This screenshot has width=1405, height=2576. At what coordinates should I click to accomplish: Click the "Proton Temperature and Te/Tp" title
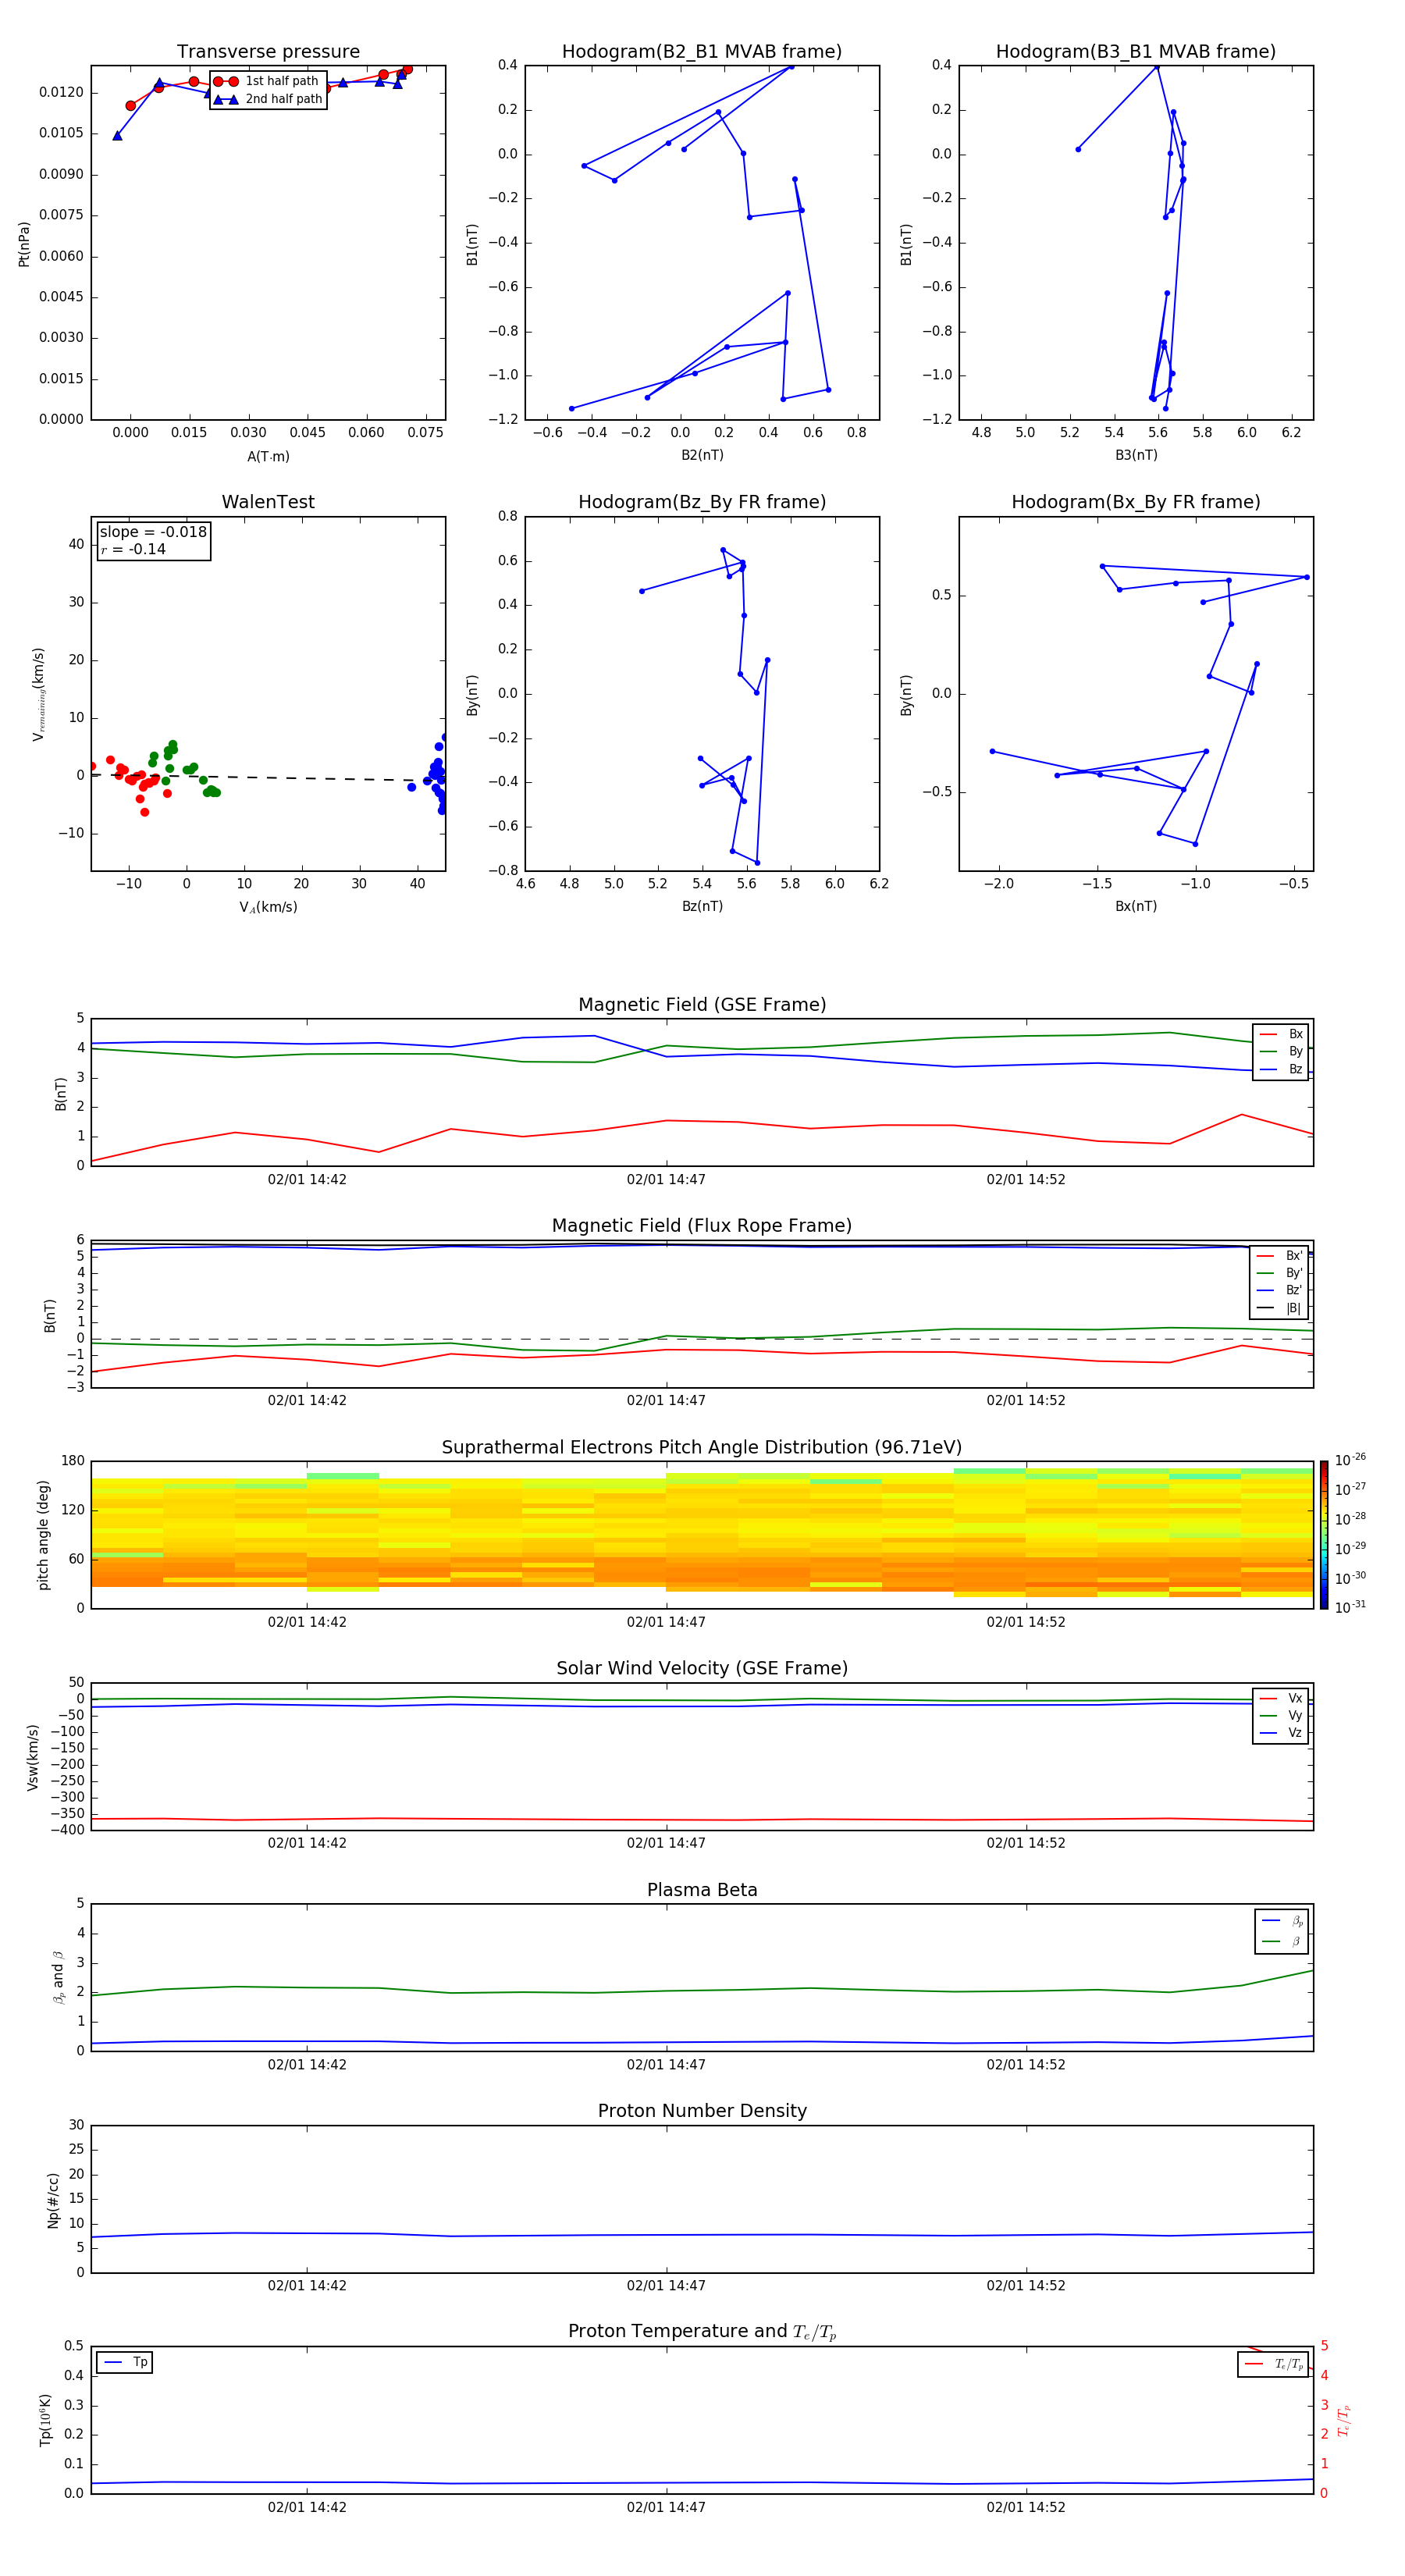tap(702, 2332)
